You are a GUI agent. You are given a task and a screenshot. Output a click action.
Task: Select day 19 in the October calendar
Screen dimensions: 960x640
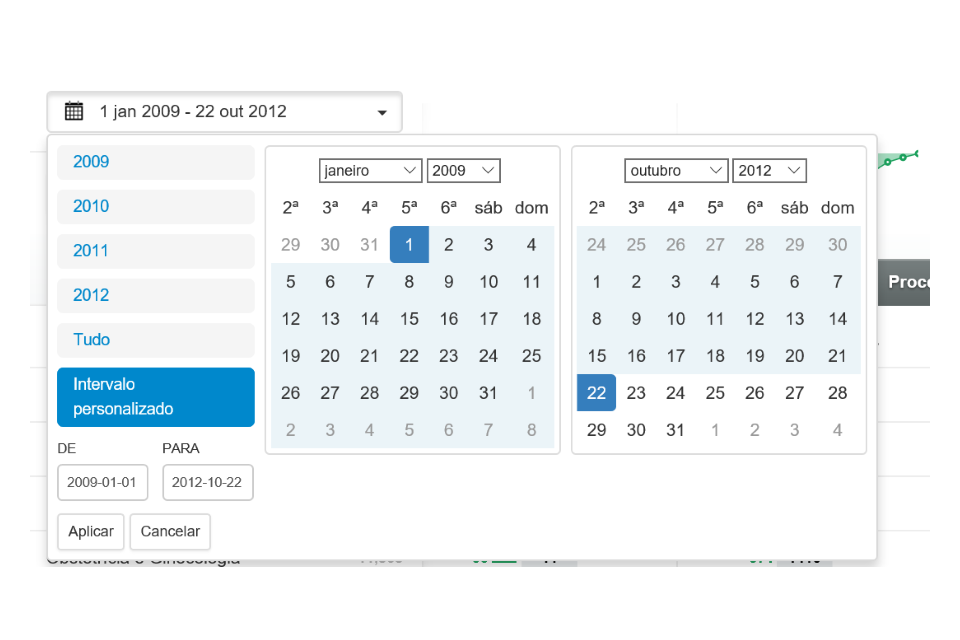(x=754, y=356)
